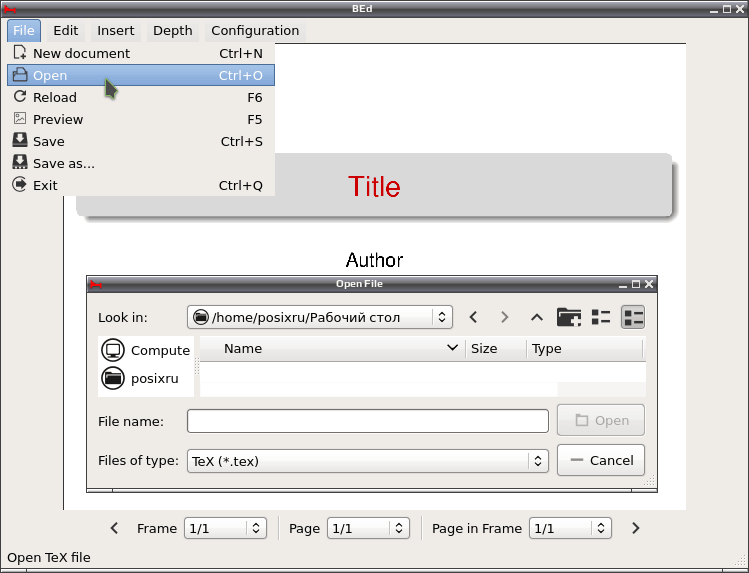Go to parent directory in dialog
The height and width of the screenshot is (573, 749).
536,317
